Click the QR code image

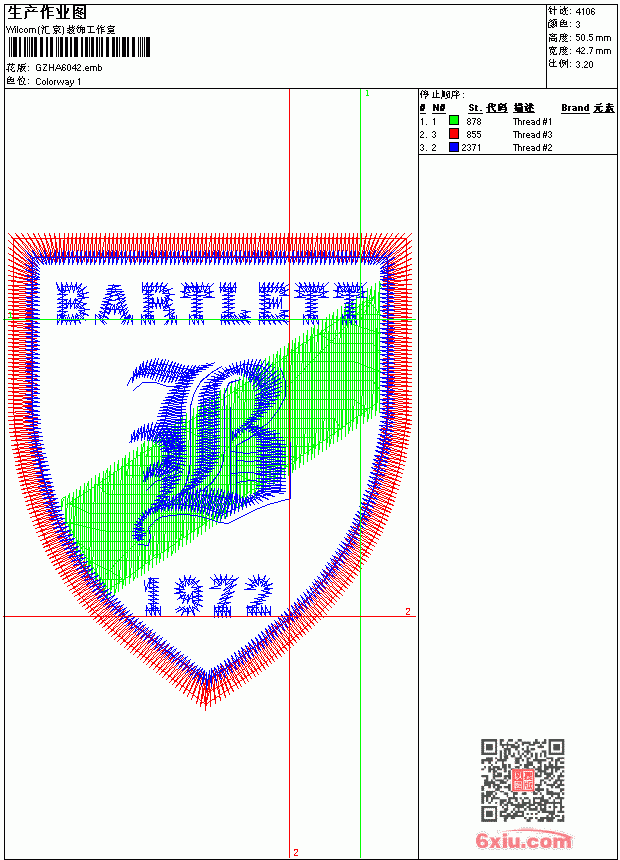[522, 780]
